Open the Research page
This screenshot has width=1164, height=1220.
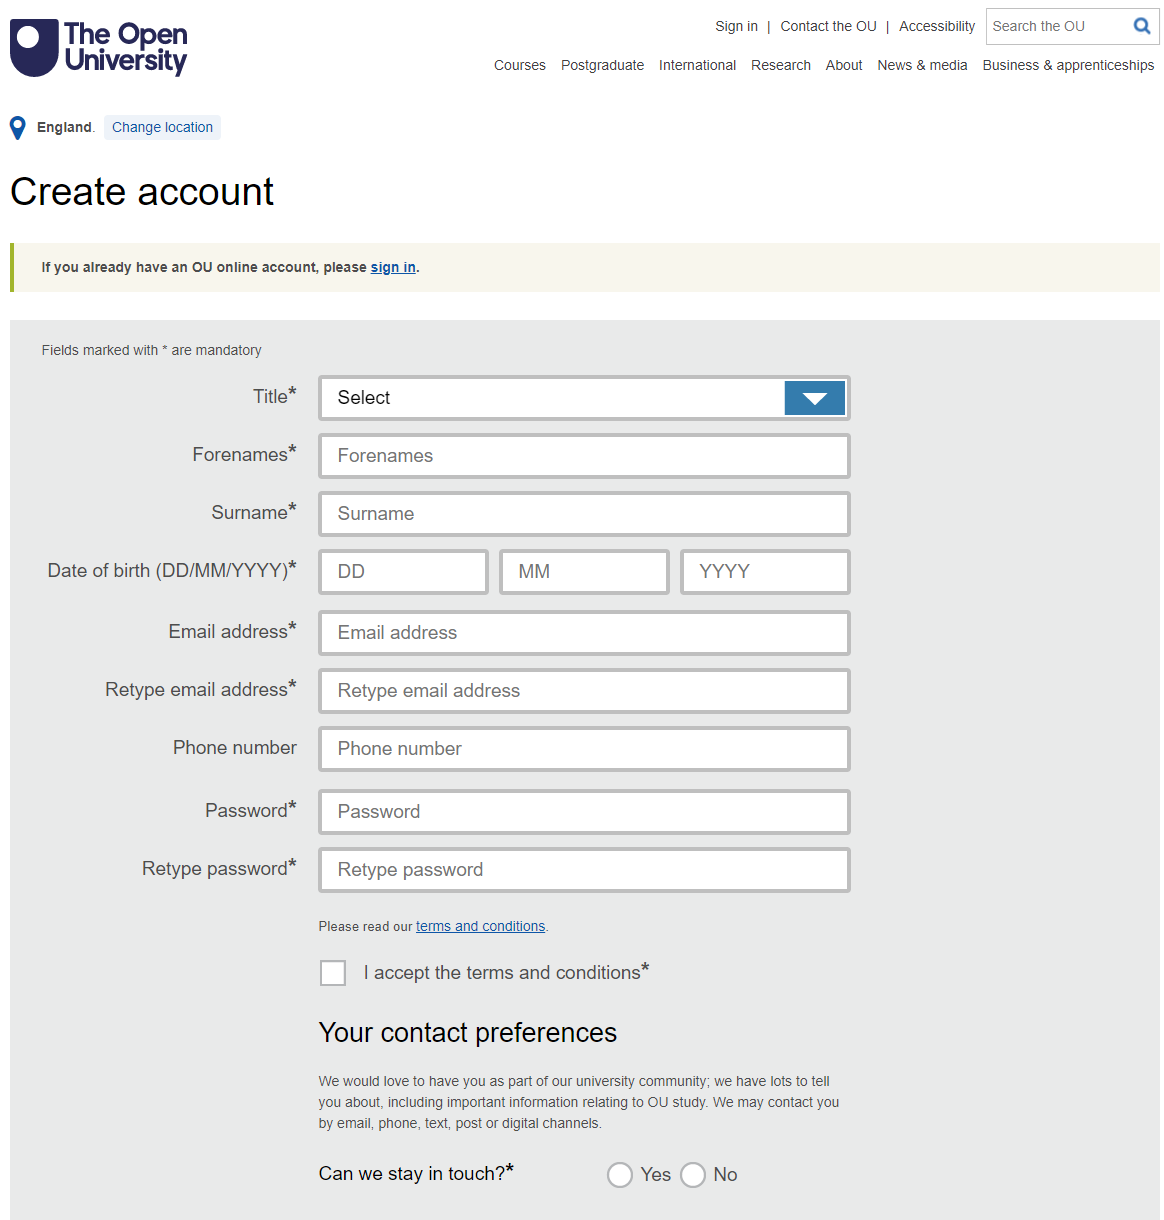(780, 65)
